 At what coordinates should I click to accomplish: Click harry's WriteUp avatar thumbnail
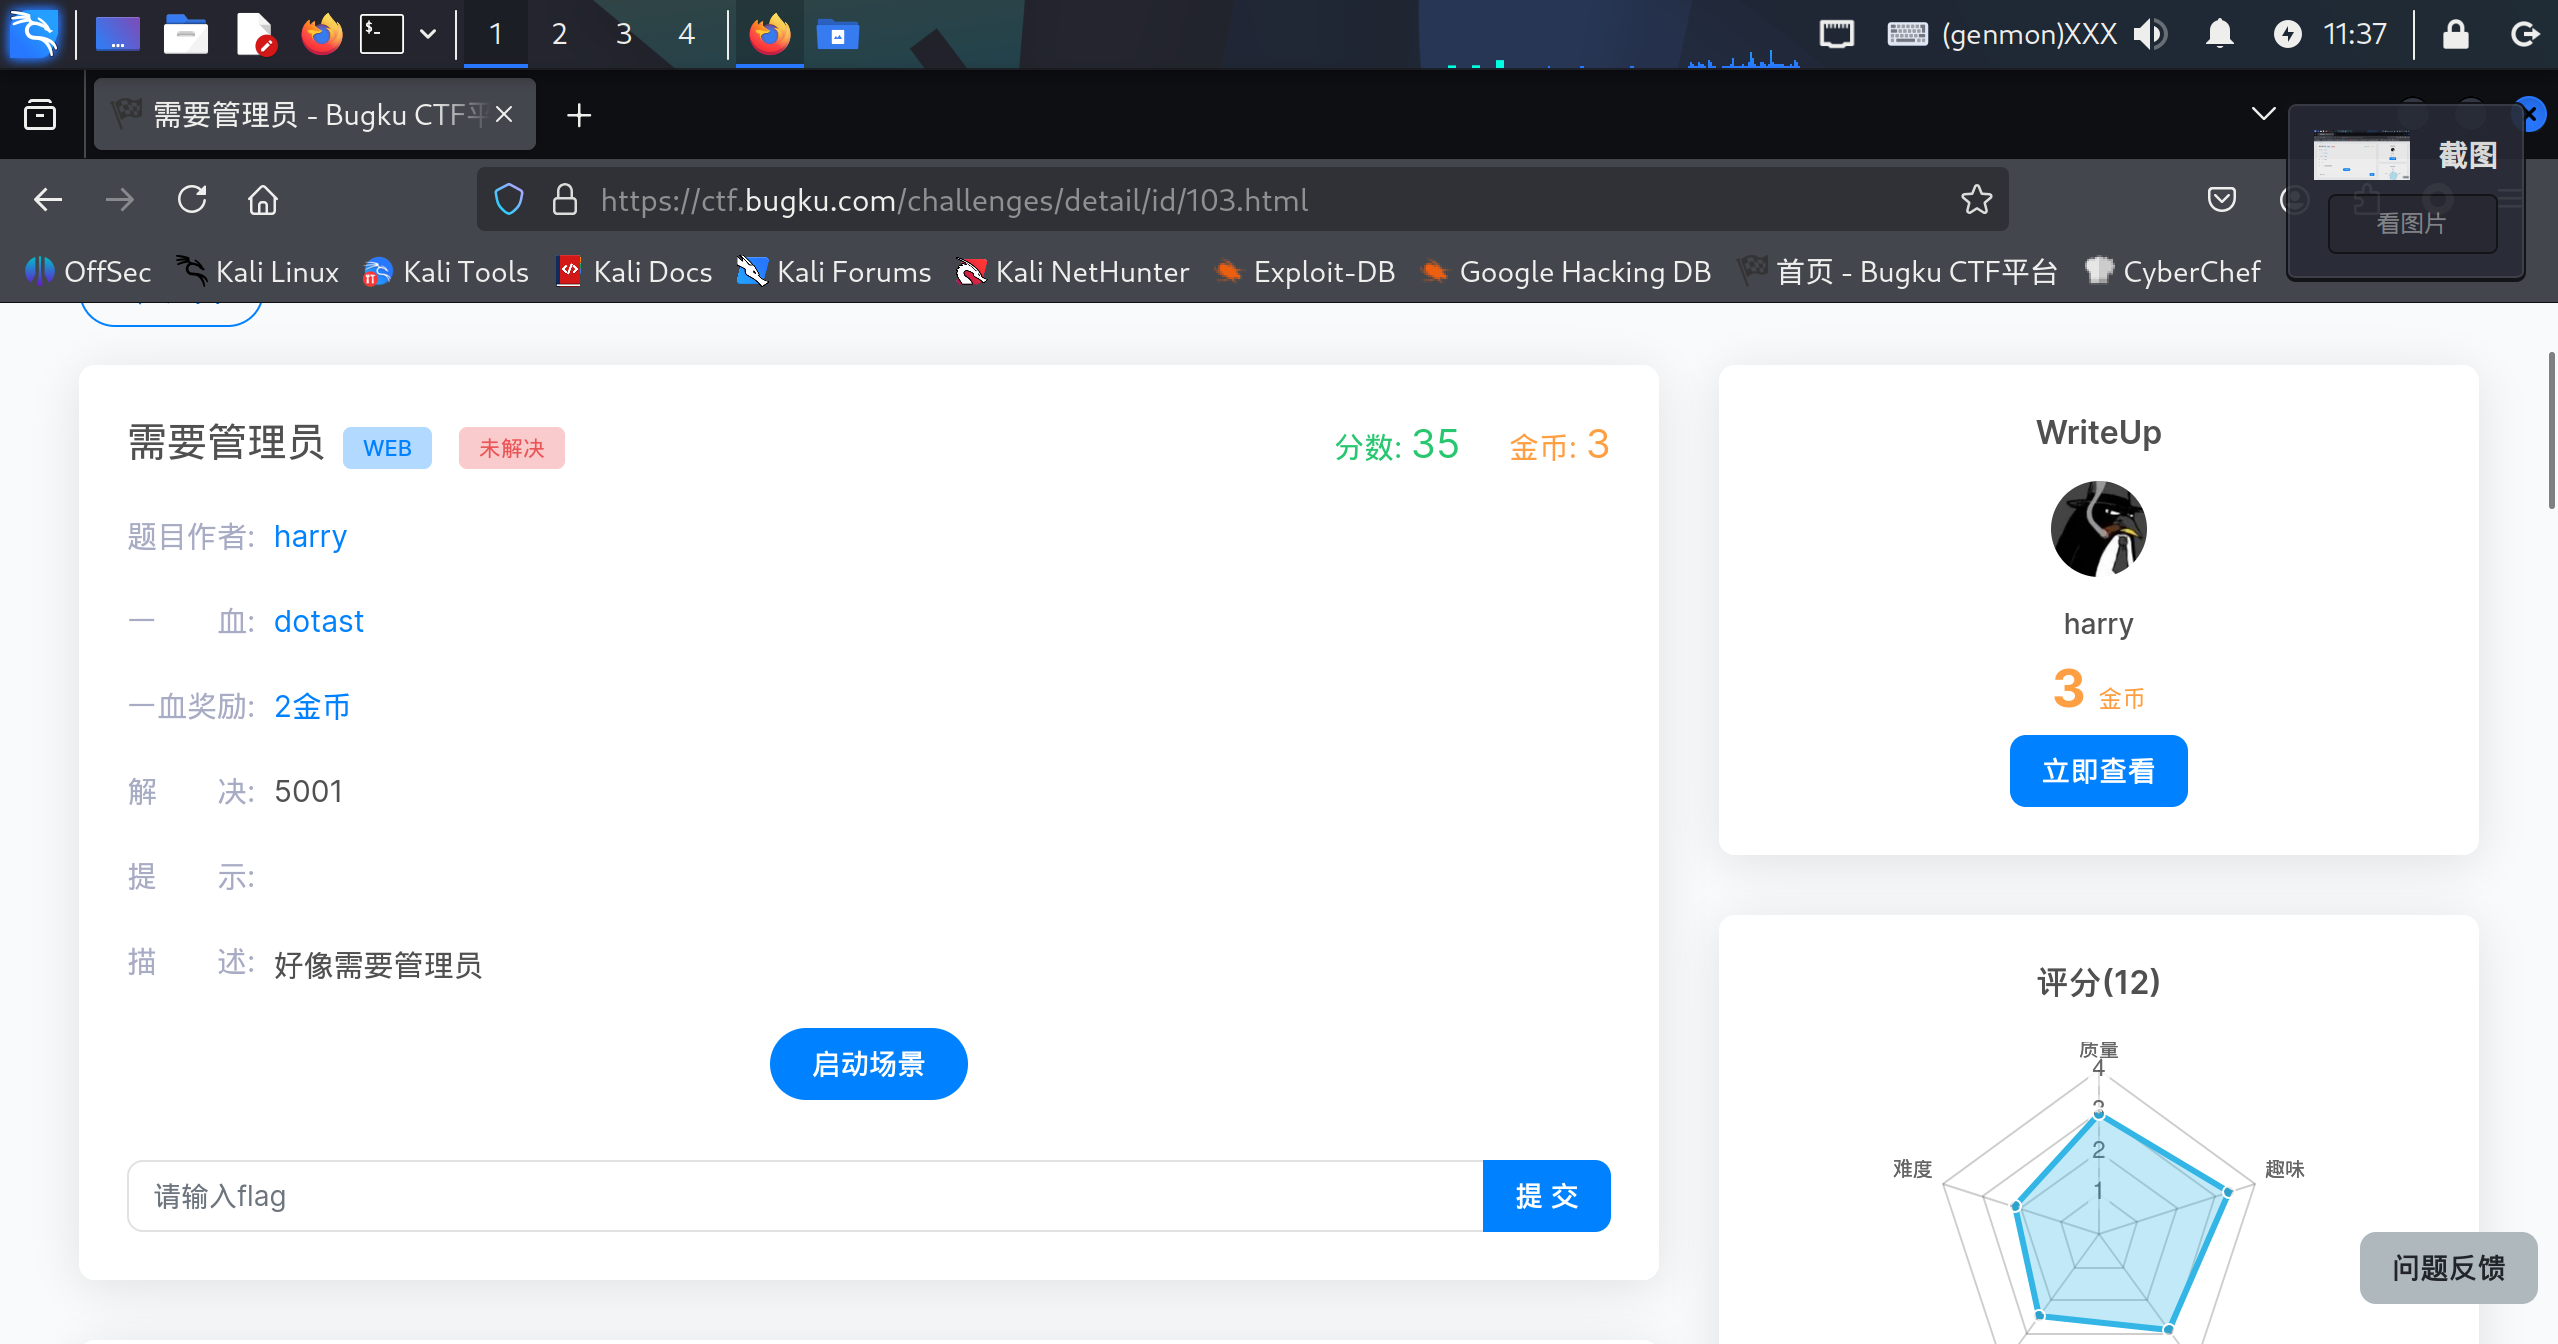coord(2098,529)
